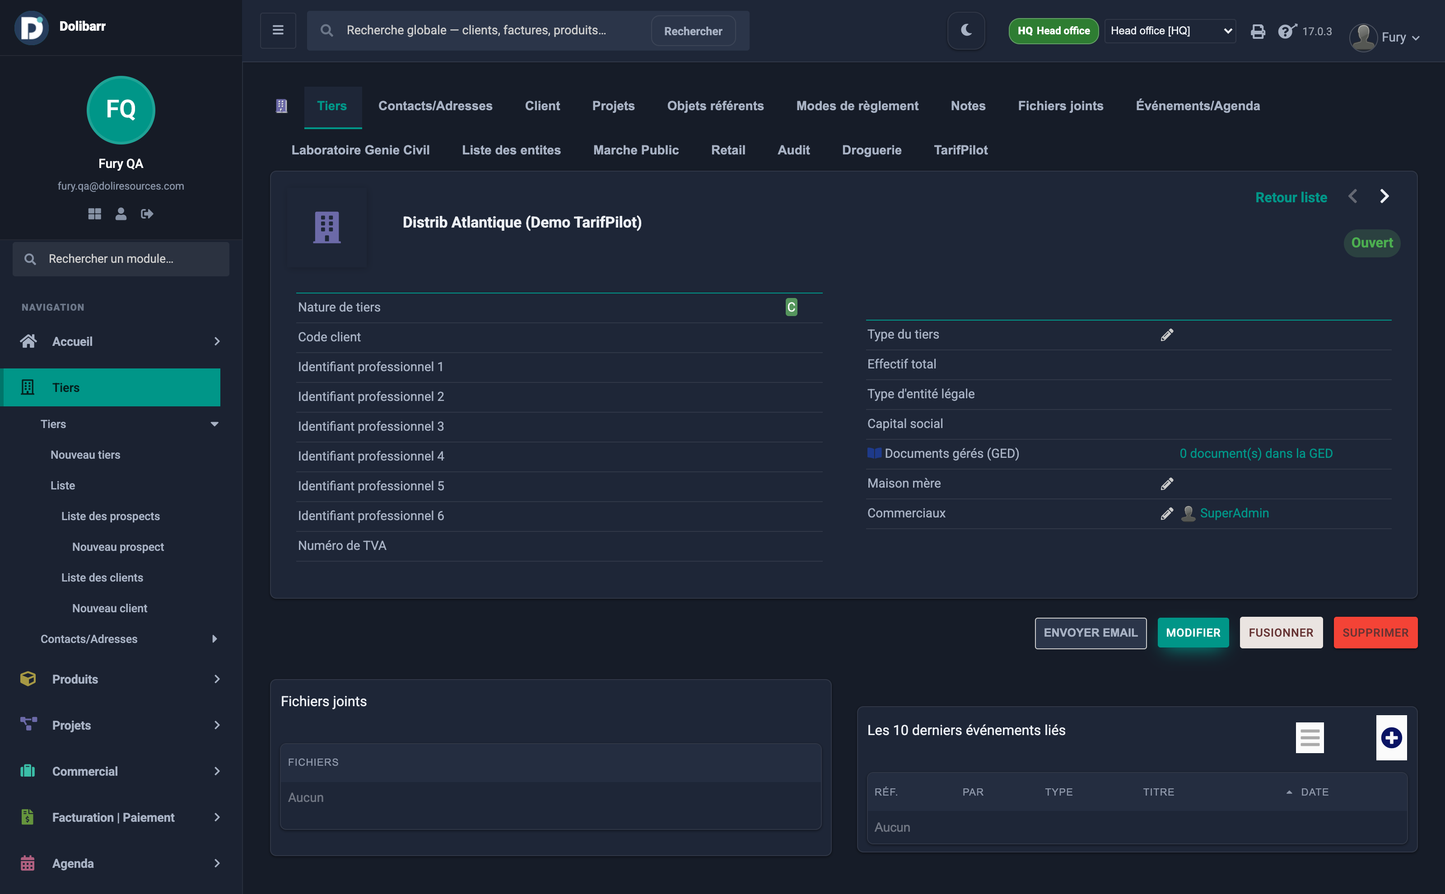
Task: Open events list view icon
Action: pos(1310,738)
